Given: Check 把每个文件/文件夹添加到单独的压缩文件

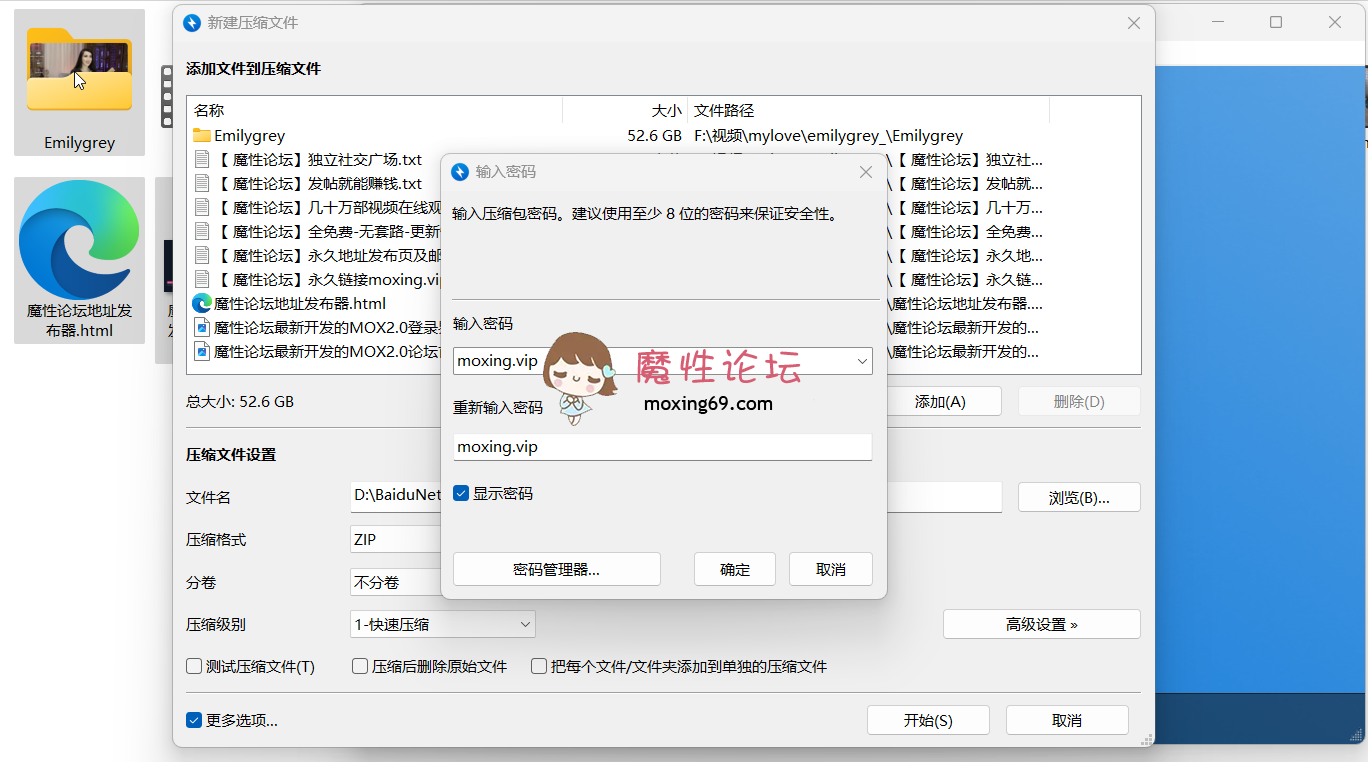Looking at the screenshot, I should (539, 666).
